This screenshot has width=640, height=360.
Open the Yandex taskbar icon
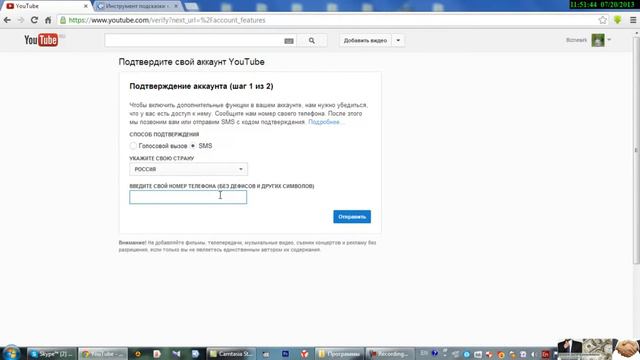click(x=304, y=354)
